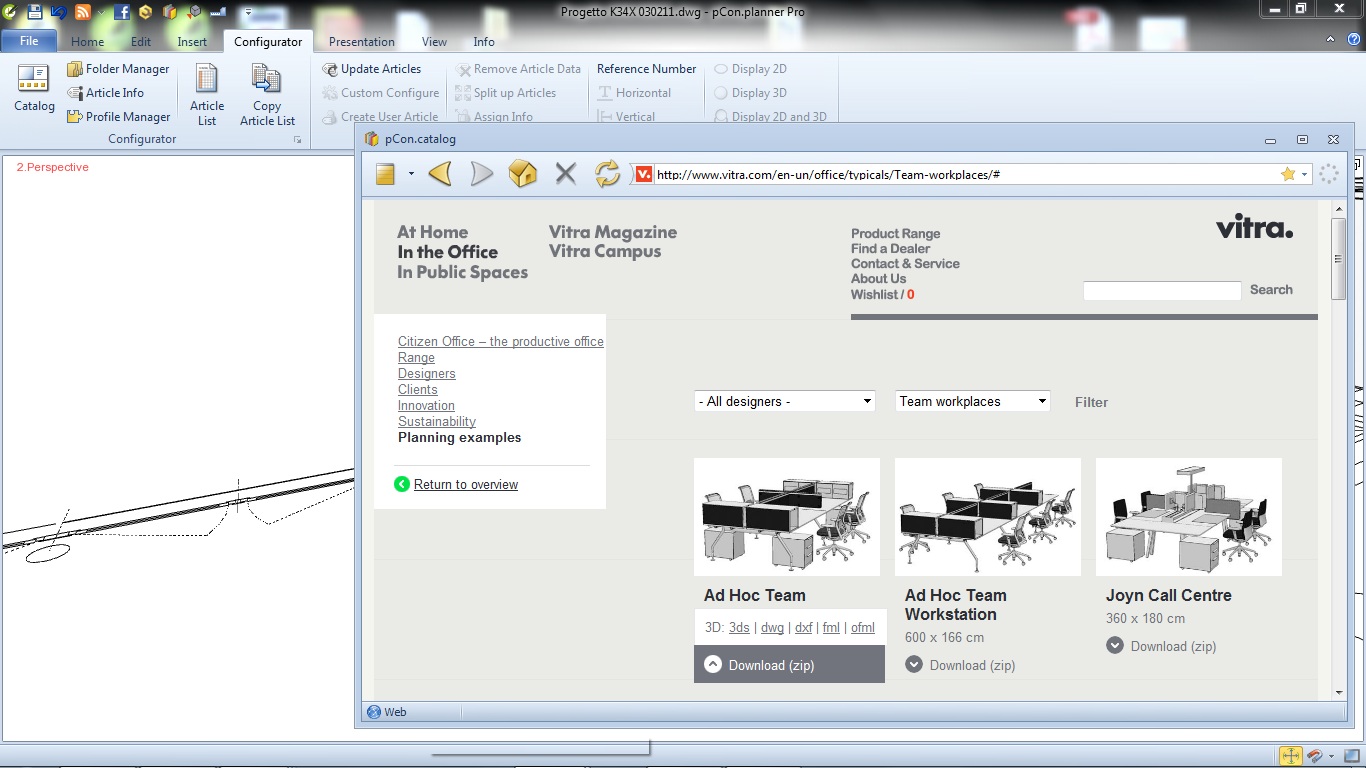
Task: Click the undo arrow in quick access toolbar
Action: click(x=58, y=12)
